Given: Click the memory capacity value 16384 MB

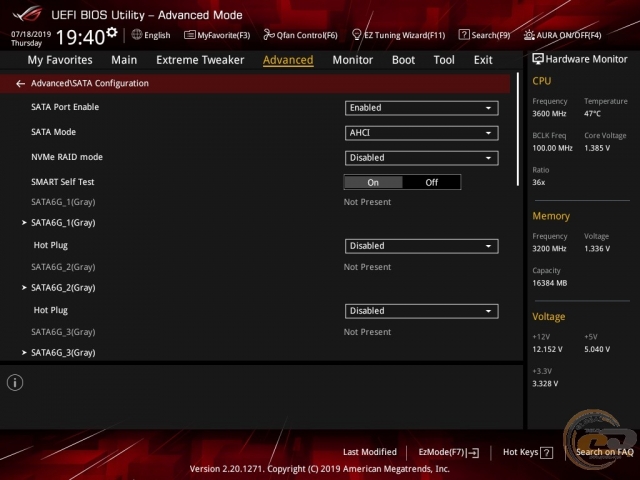Looking at the screenshot, I should (550, 283).
